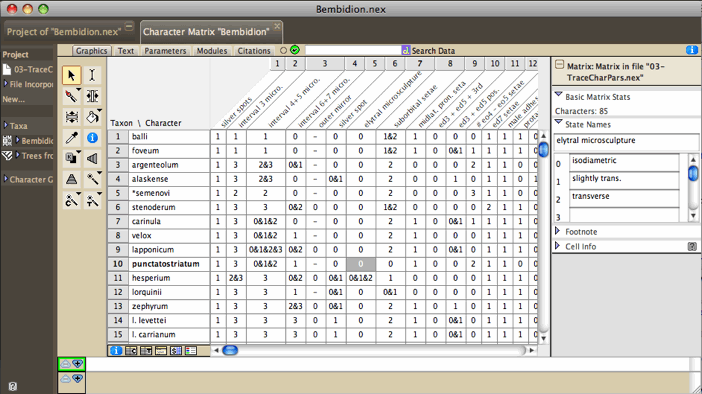Click the taxon list view icon
Image resolution: width=702 pixels, height=394 pixels.
coord(146,351)
